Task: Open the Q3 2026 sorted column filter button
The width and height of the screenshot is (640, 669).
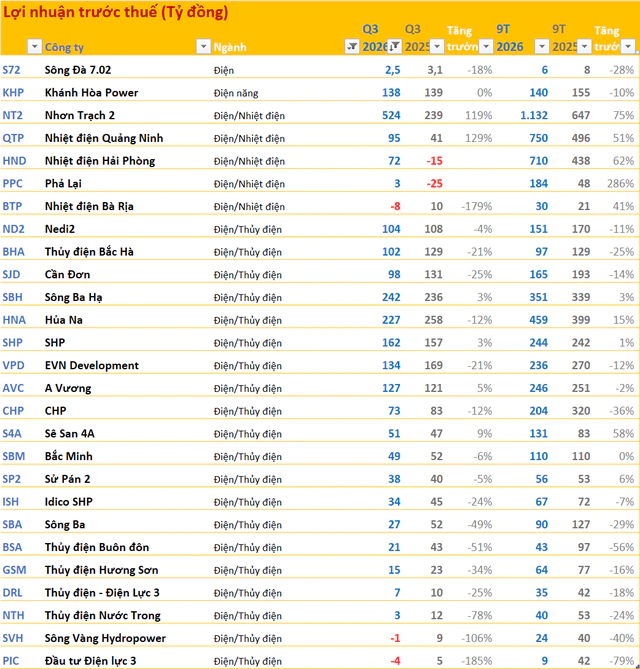Action: [x=395, y=46]
